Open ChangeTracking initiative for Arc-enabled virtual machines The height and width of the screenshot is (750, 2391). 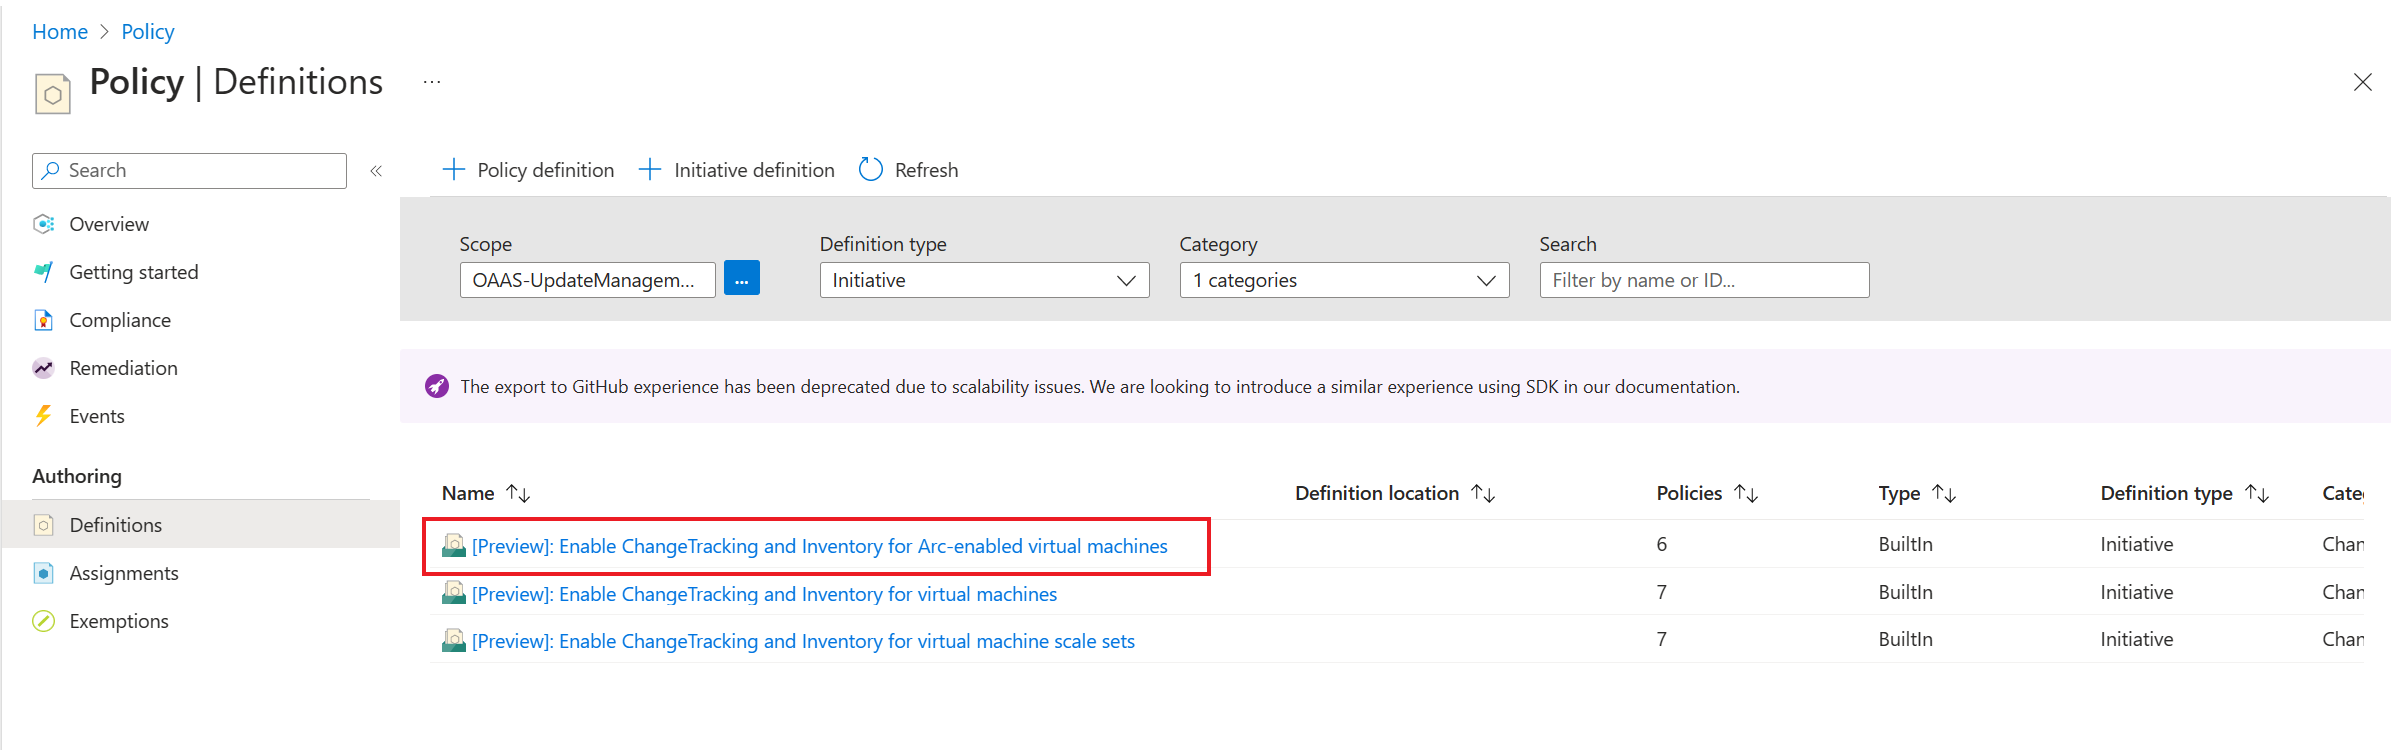point(820,546)
